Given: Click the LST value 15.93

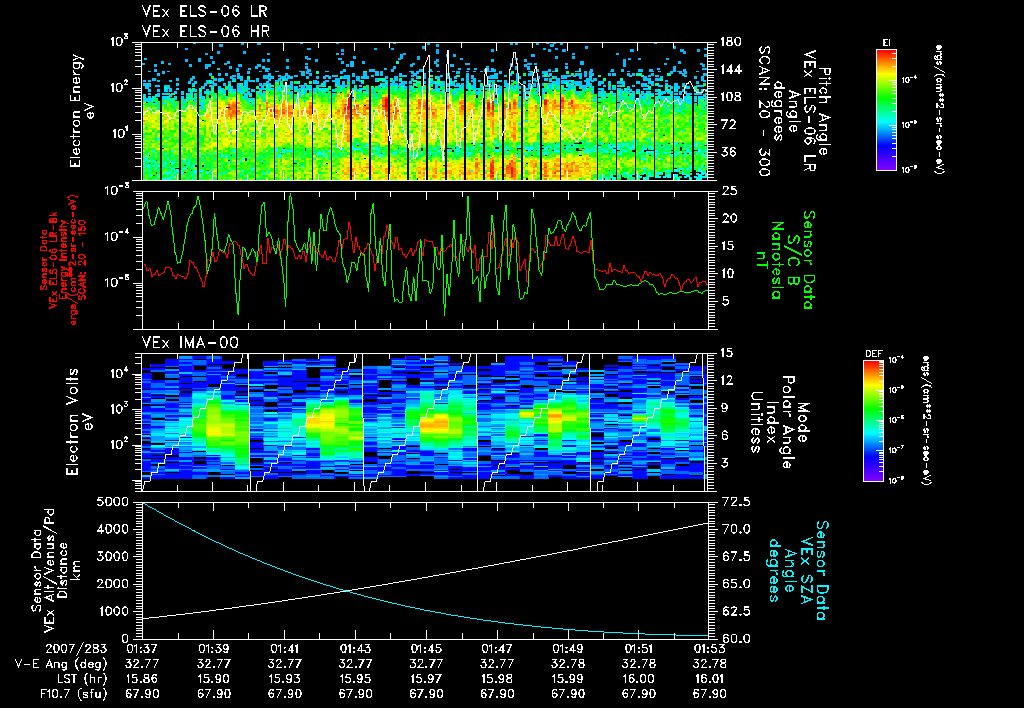Looking at the screenshot, I should click(x=283, y=679).
